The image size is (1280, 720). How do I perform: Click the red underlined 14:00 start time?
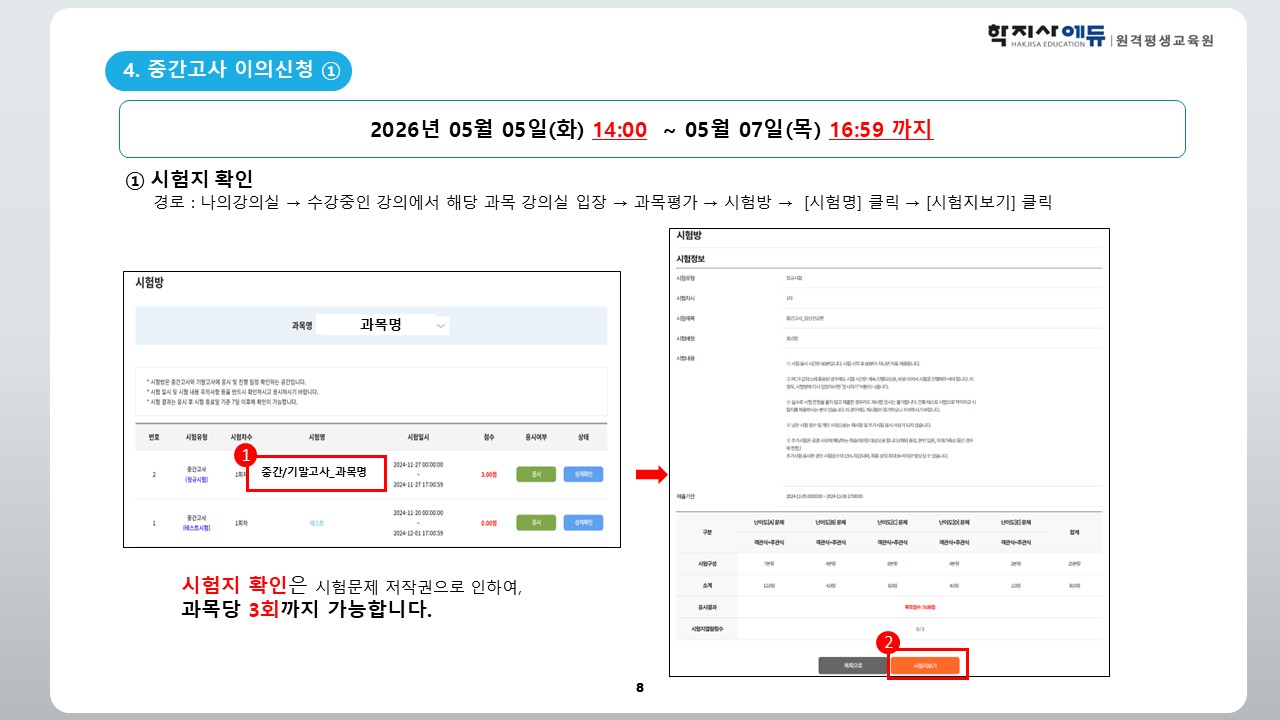pyautogui.click(x=619, y=130)
